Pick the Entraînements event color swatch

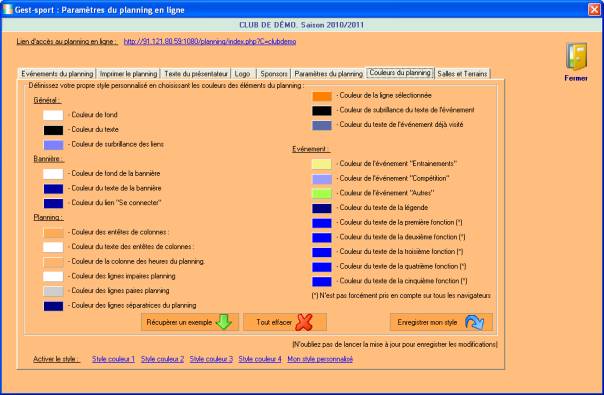coord(322,164)
